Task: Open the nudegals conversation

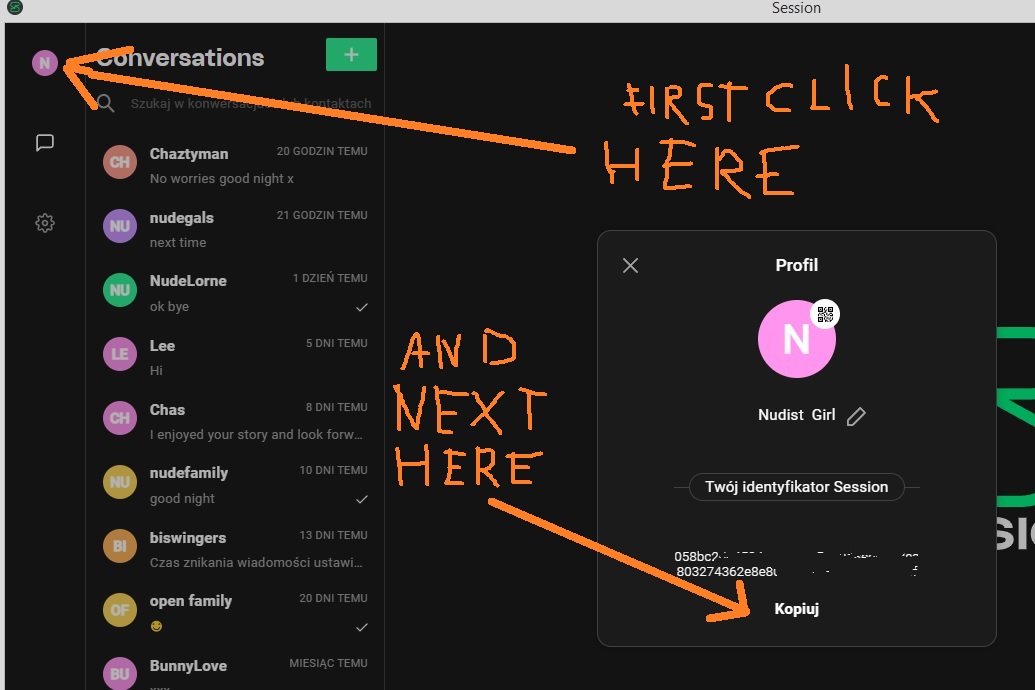Action: [x=235, y=229]
